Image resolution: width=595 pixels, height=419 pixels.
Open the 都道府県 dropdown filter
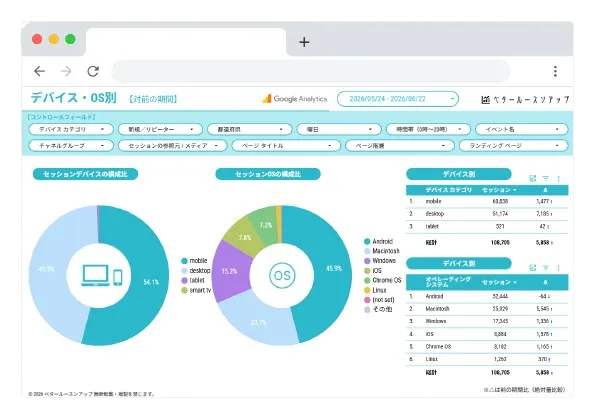(x=250, y=129)
